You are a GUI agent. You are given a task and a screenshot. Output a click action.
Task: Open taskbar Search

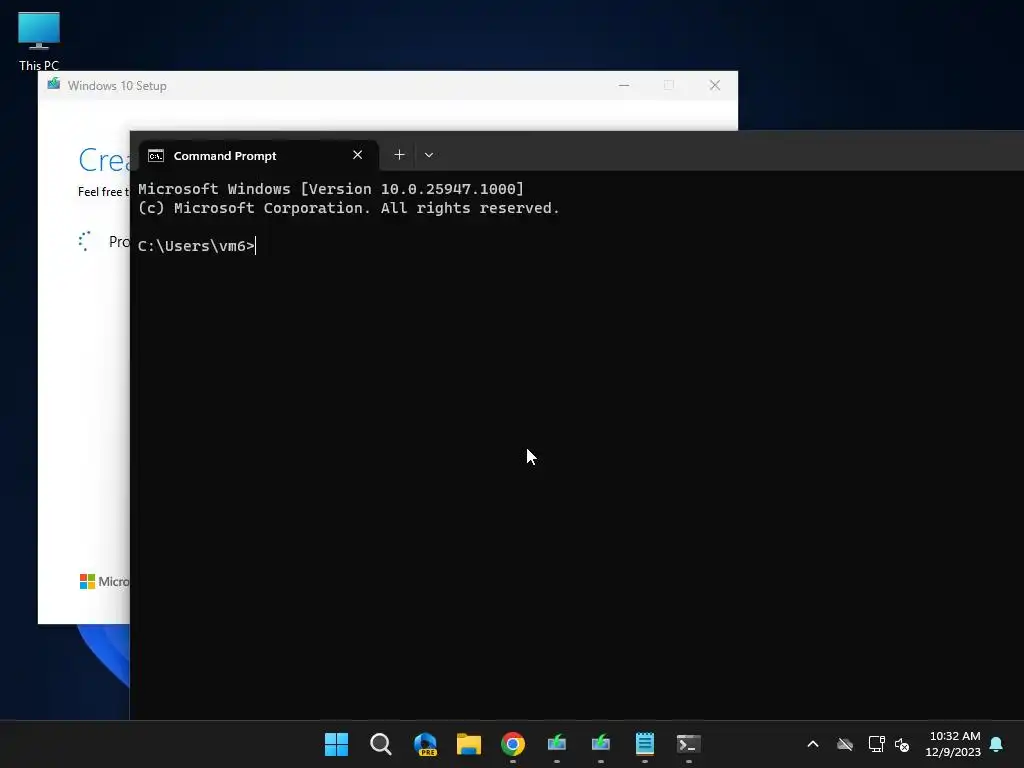tap(380, 744)
